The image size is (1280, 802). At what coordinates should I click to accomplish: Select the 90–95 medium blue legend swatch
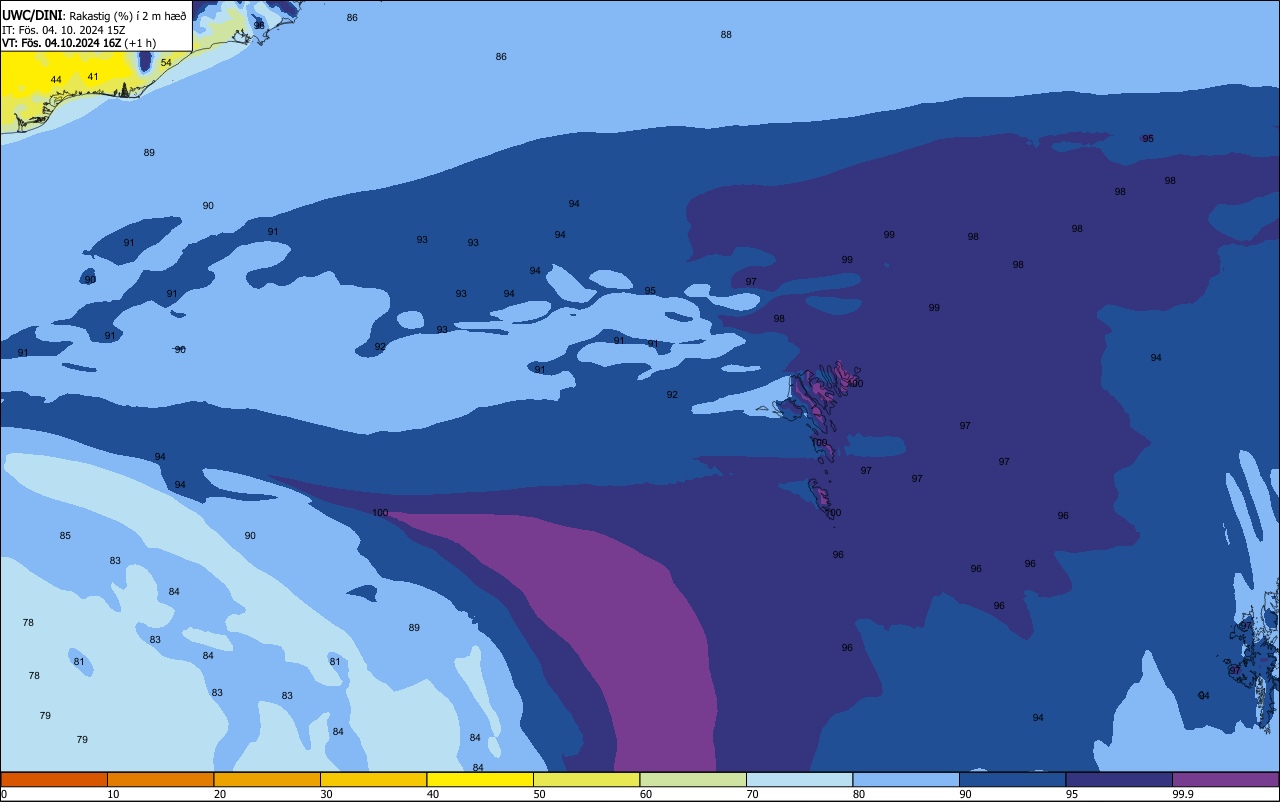(x=1012, y=779)
